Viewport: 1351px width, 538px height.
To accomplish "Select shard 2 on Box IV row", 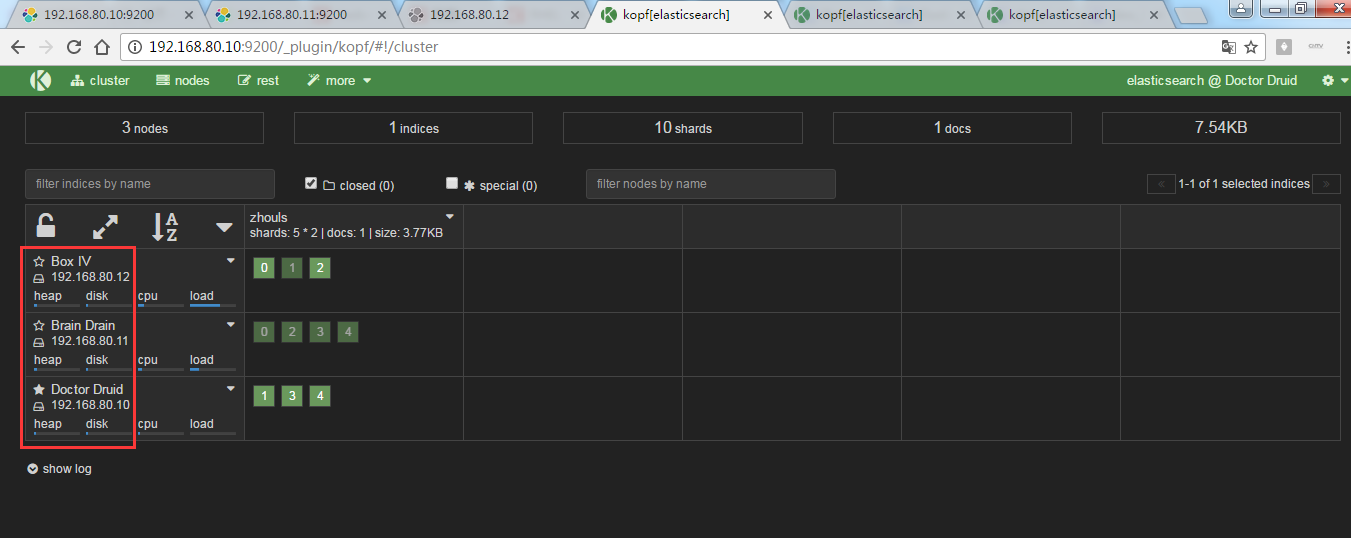I will point(319,268).
